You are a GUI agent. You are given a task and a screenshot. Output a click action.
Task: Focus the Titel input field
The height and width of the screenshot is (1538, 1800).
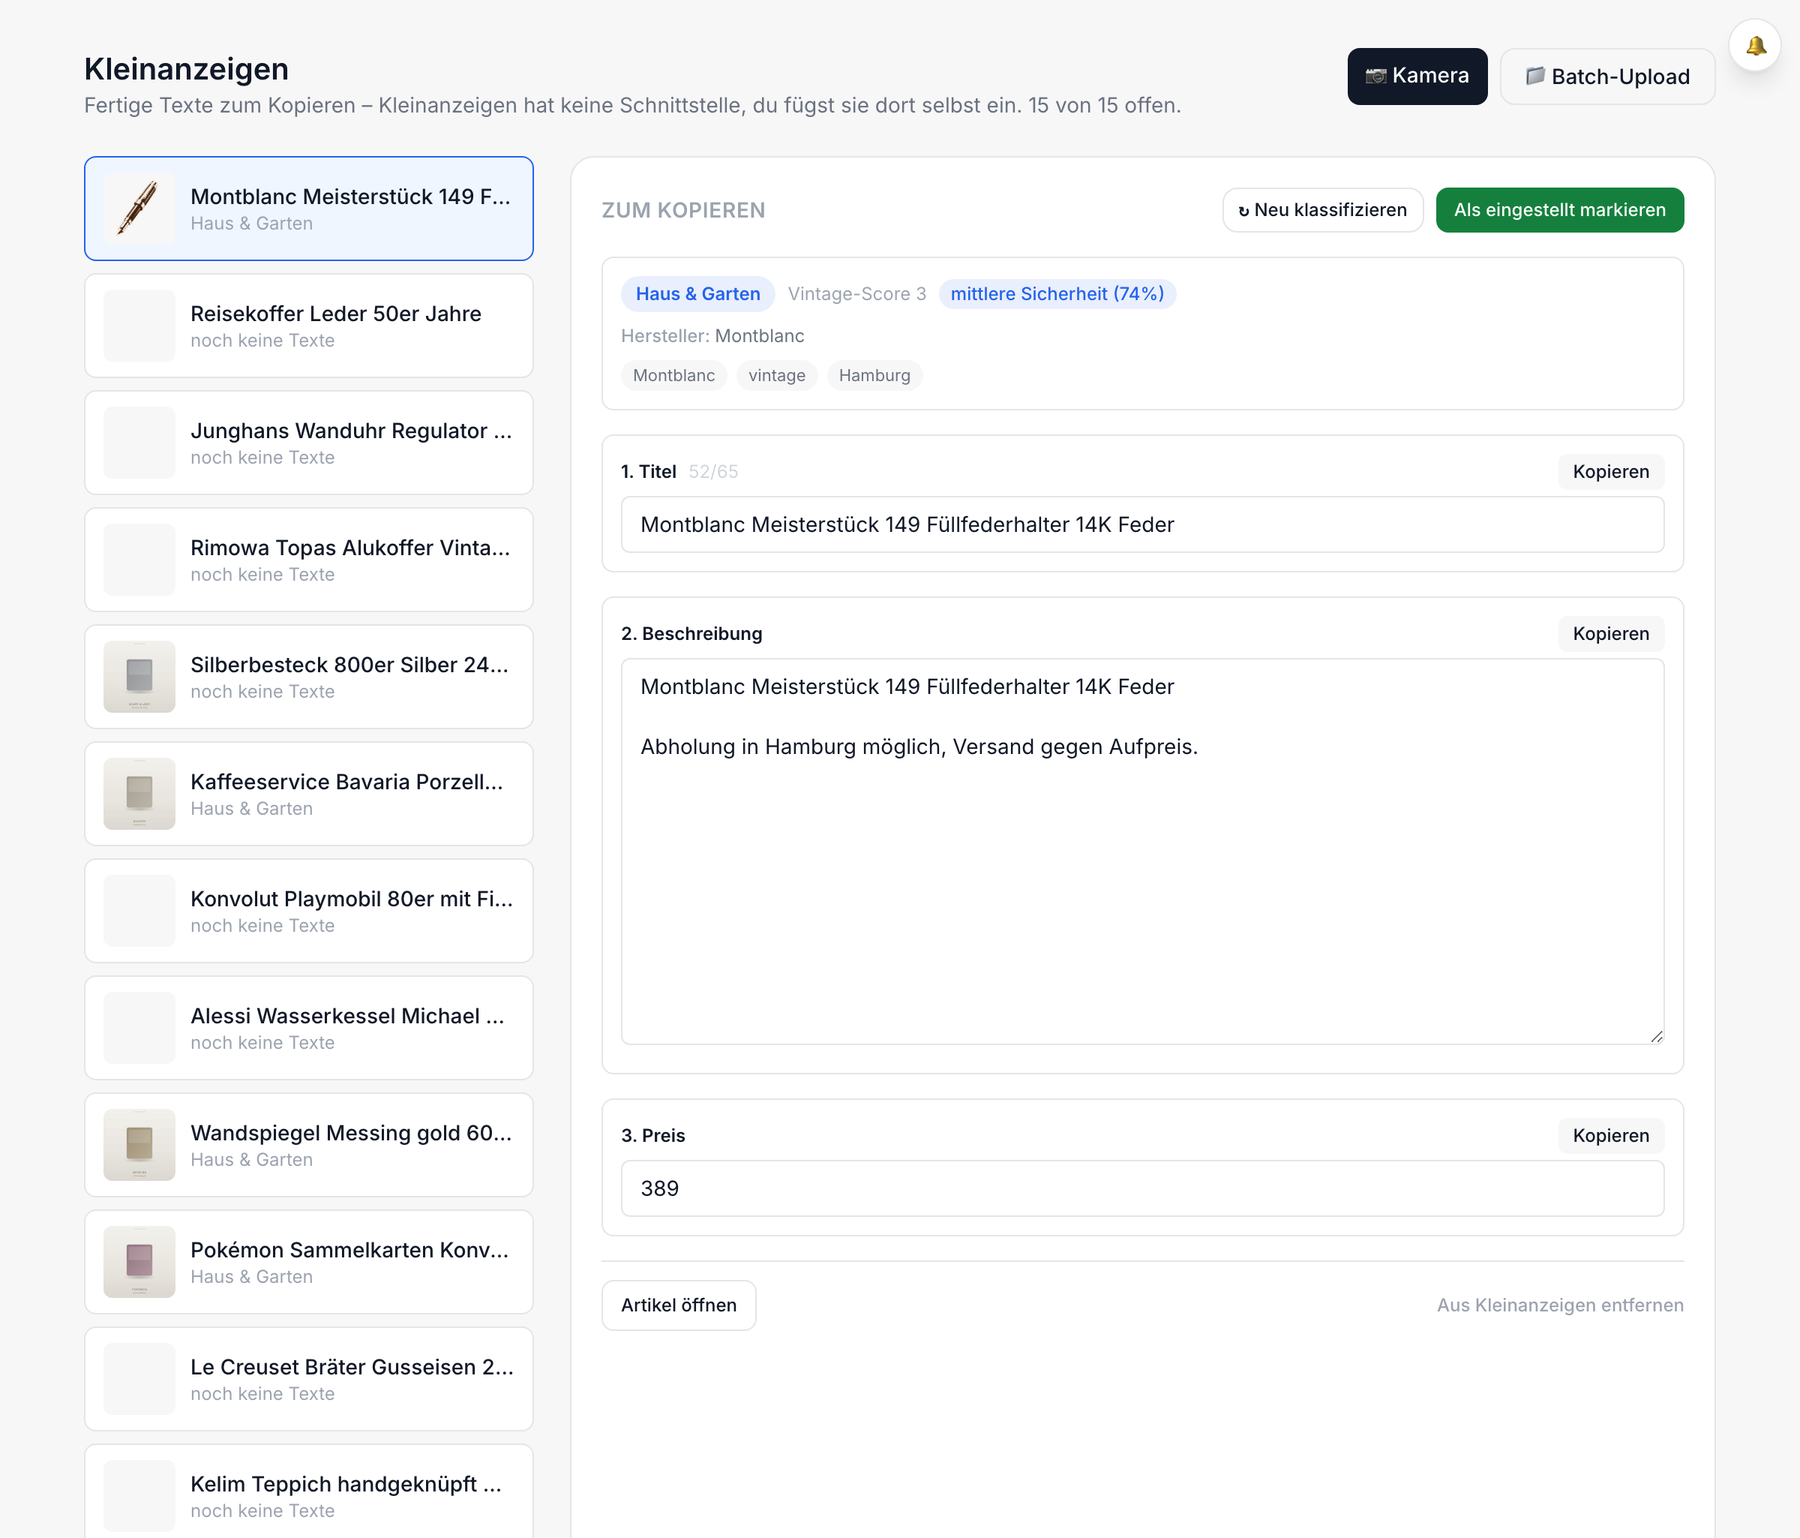click(x=1142, y=525)
